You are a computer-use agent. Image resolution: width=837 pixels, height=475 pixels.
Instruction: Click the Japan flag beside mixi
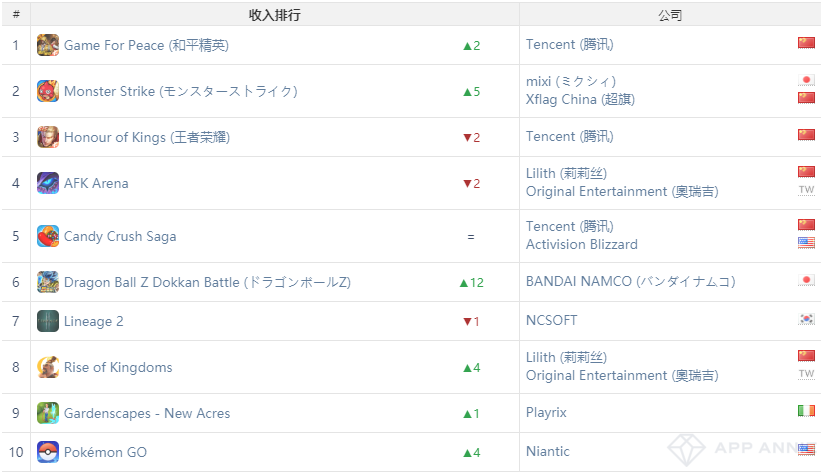coord(806,80)
